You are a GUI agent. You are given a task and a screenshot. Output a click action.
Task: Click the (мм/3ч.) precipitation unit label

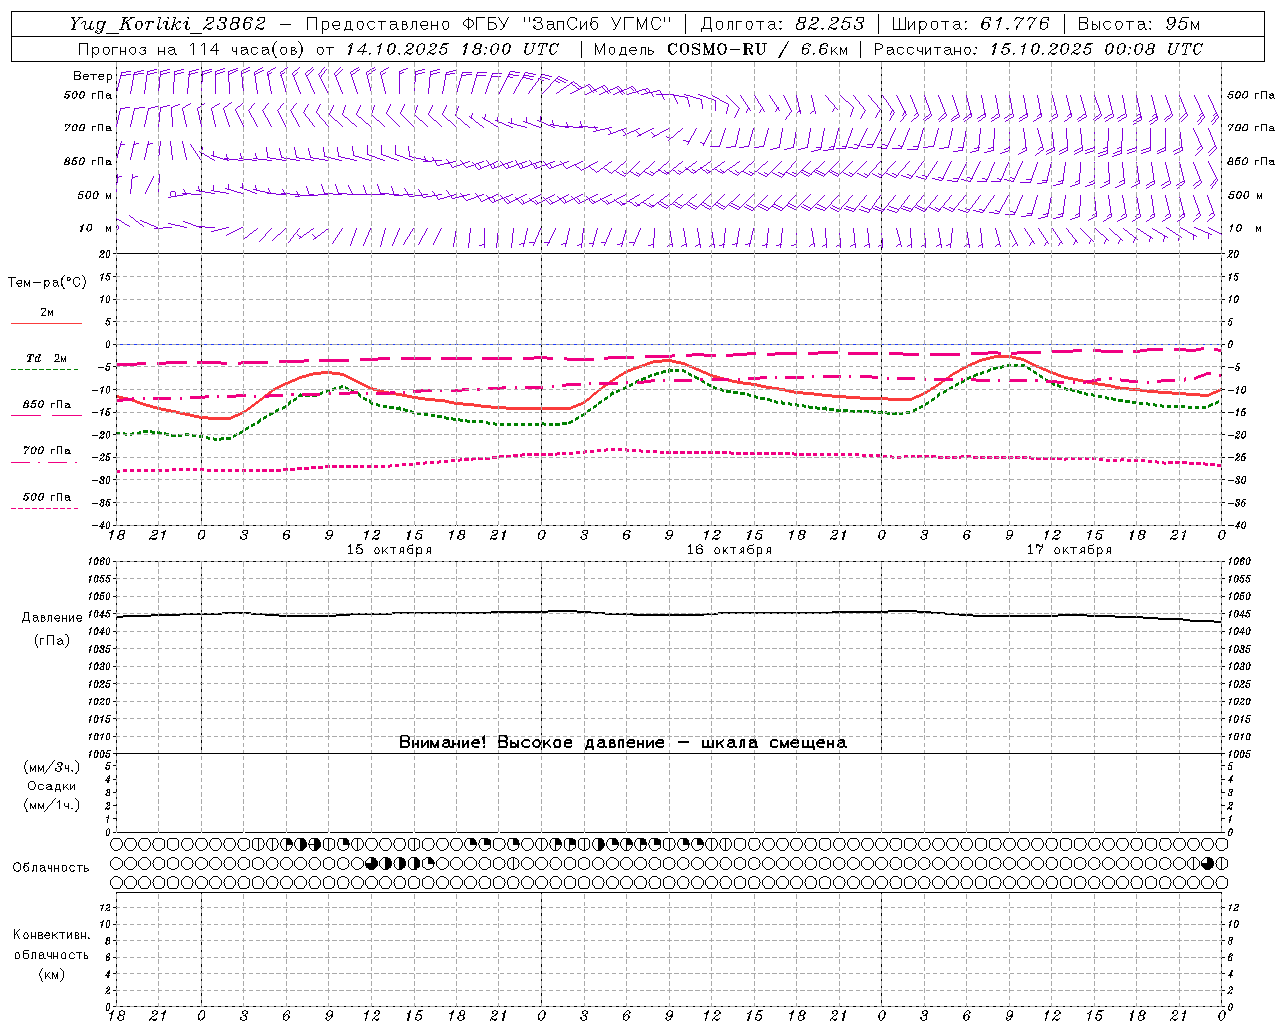point(51,767)
